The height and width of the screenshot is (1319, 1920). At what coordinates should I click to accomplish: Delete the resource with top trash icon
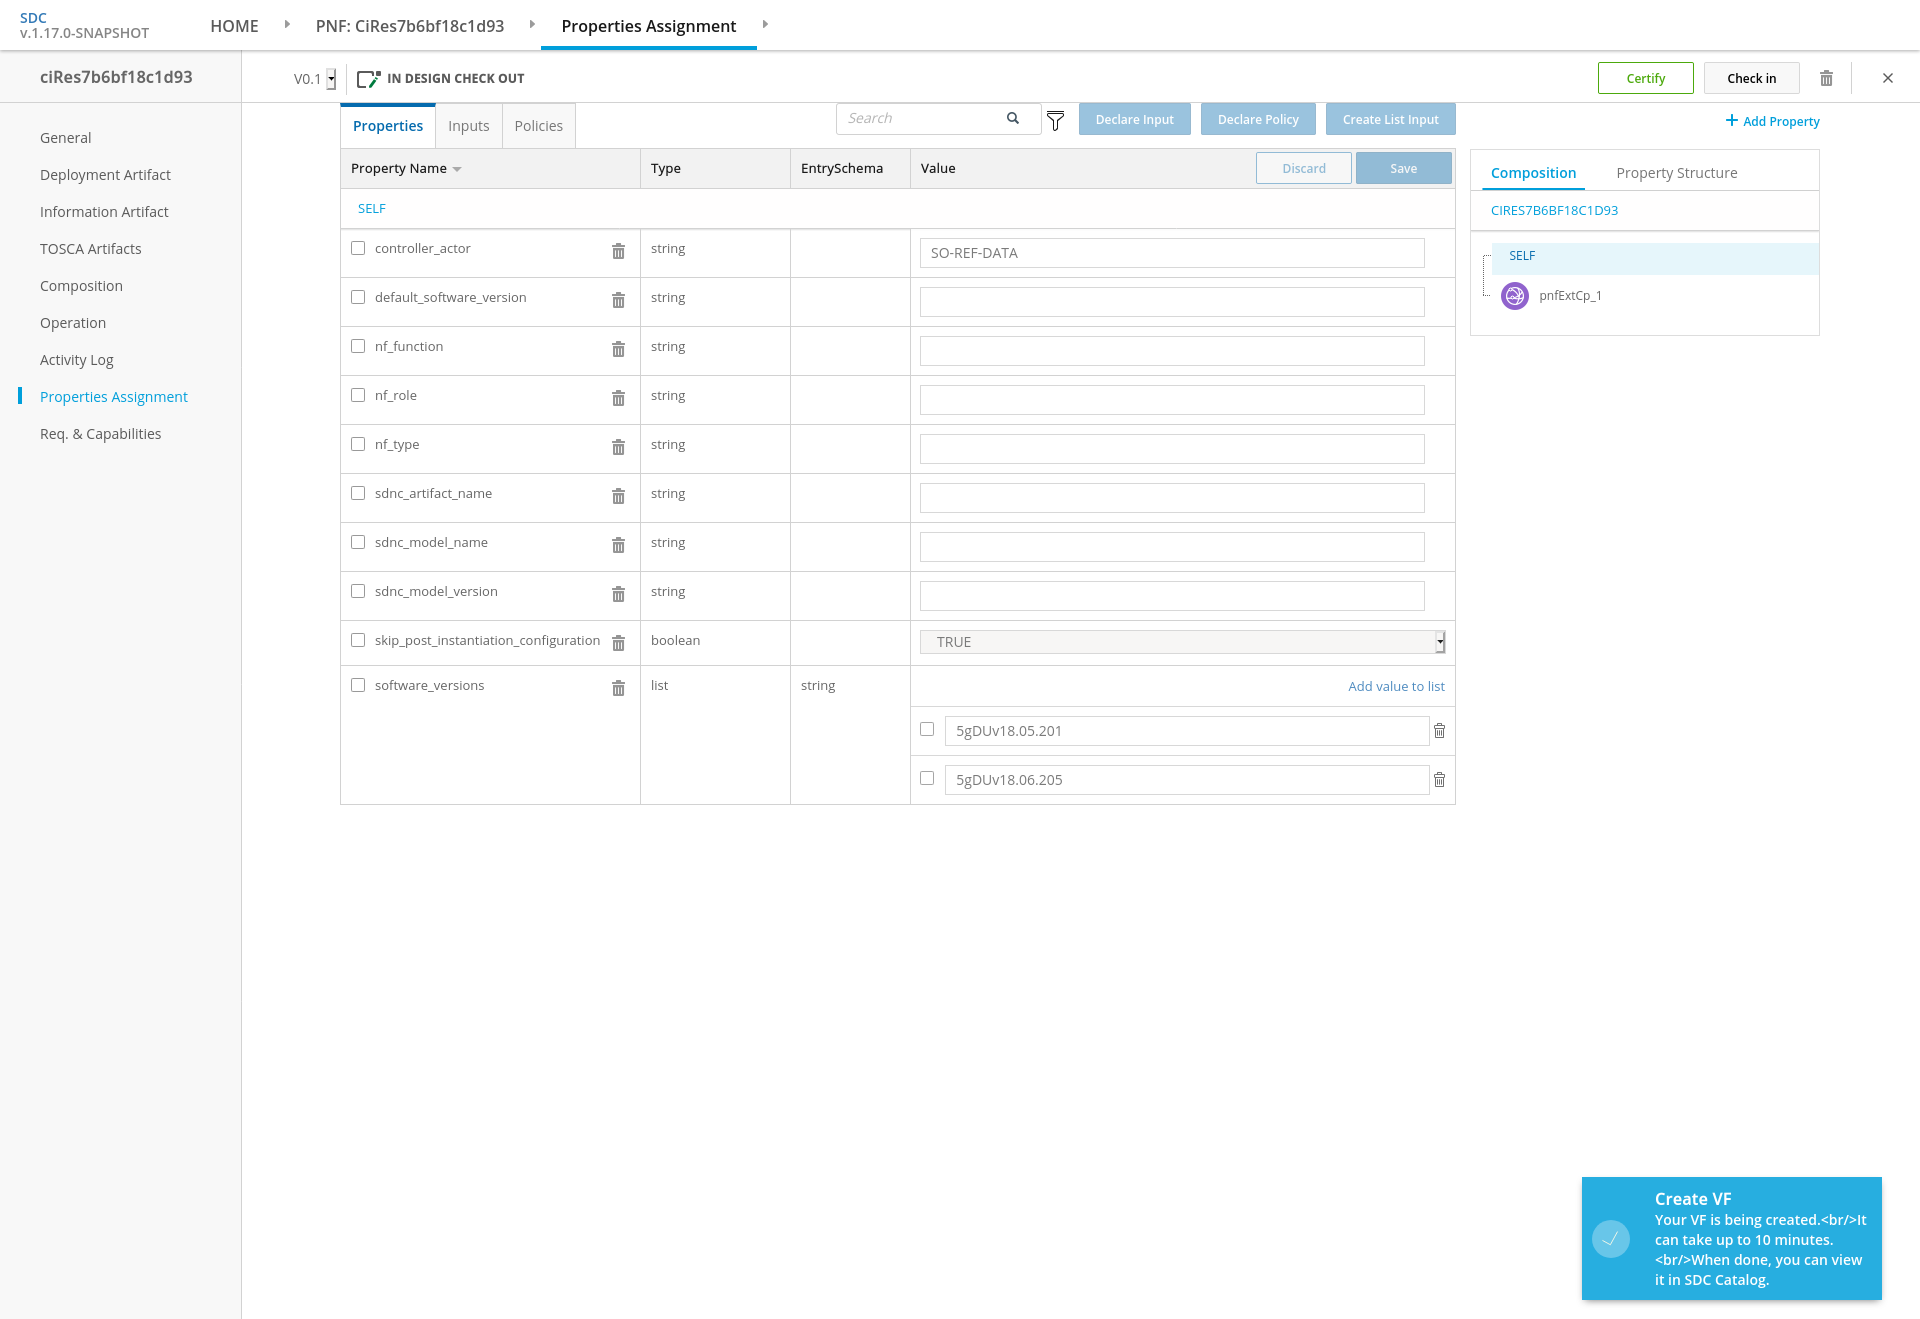click(x=1826, y=78)
